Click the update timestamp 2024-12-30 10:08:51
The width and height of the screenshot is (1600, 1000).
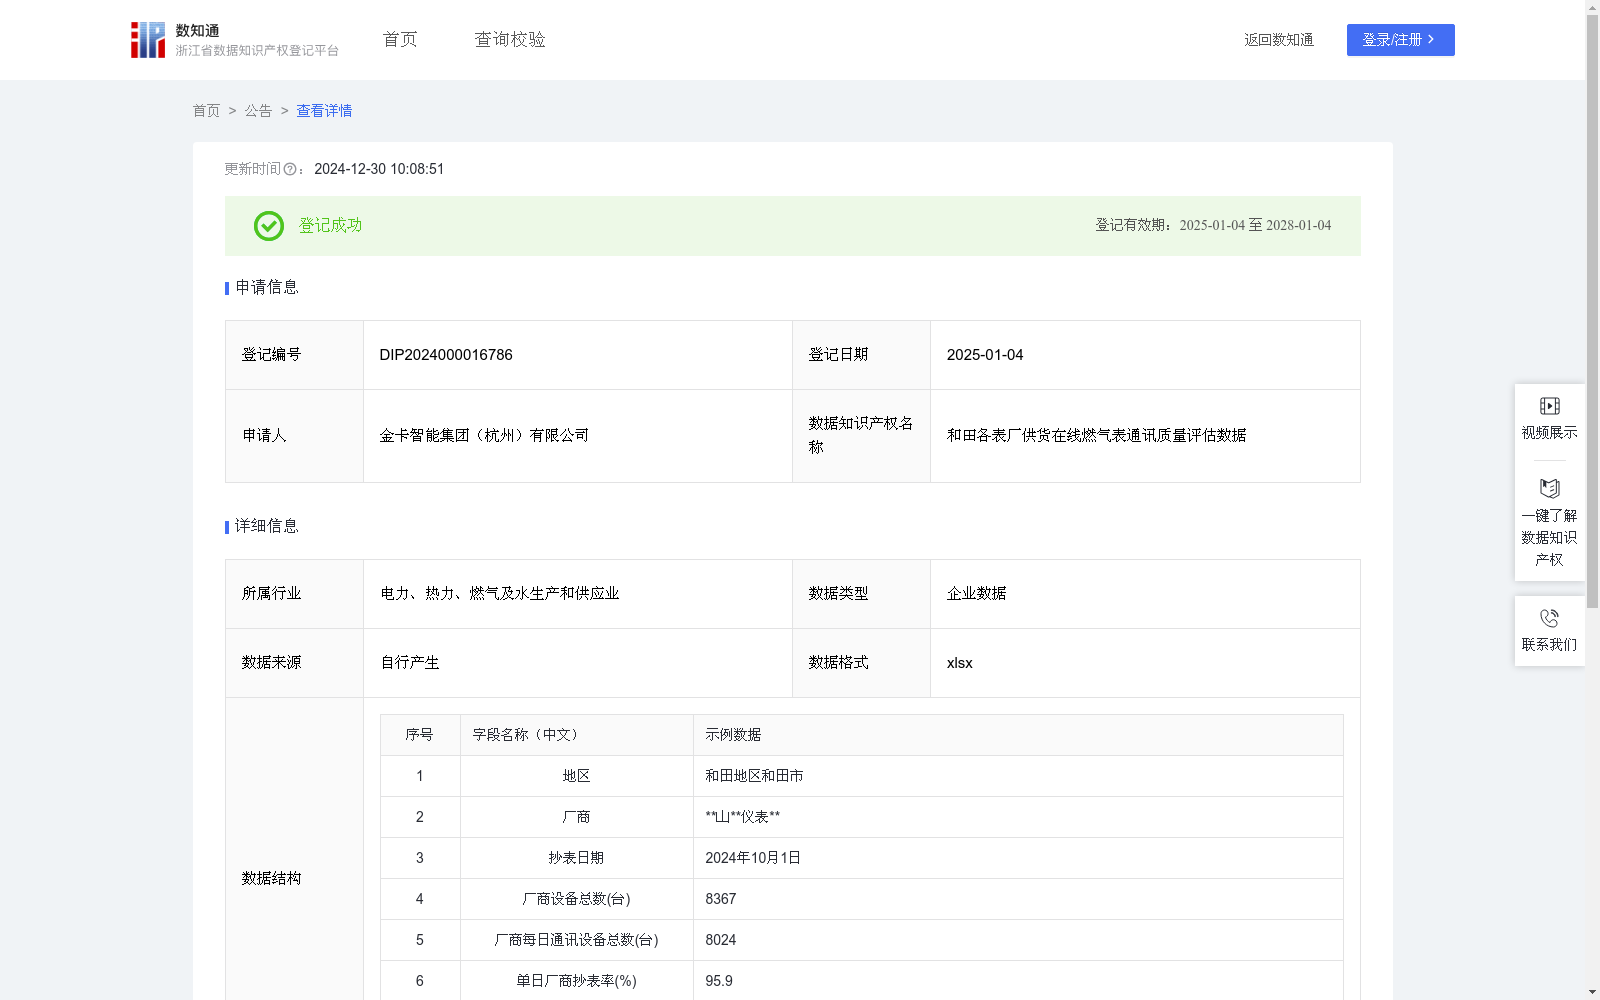point(379,170)
